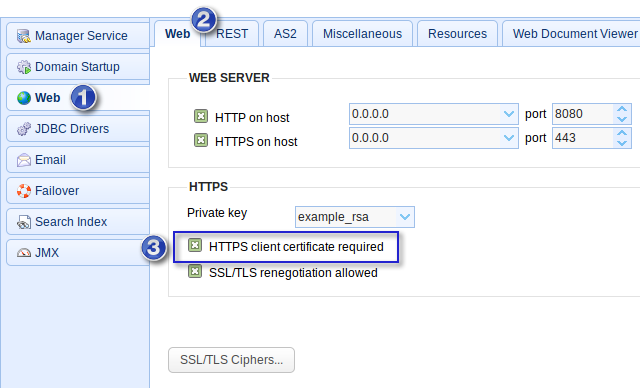Open the Private key dropdown

404,217
